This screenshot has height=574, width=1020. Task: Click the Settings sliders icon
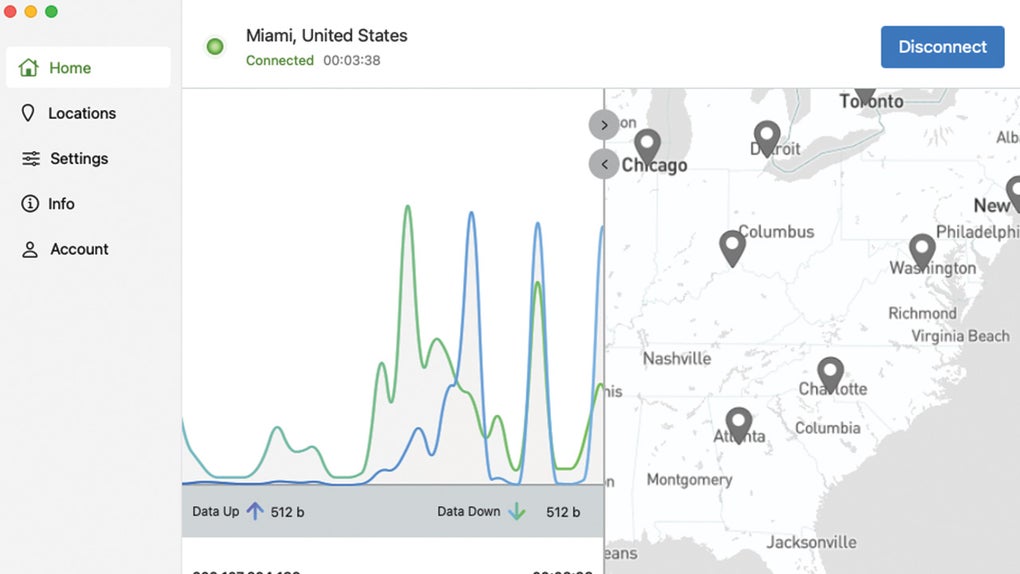pos(31,158)
